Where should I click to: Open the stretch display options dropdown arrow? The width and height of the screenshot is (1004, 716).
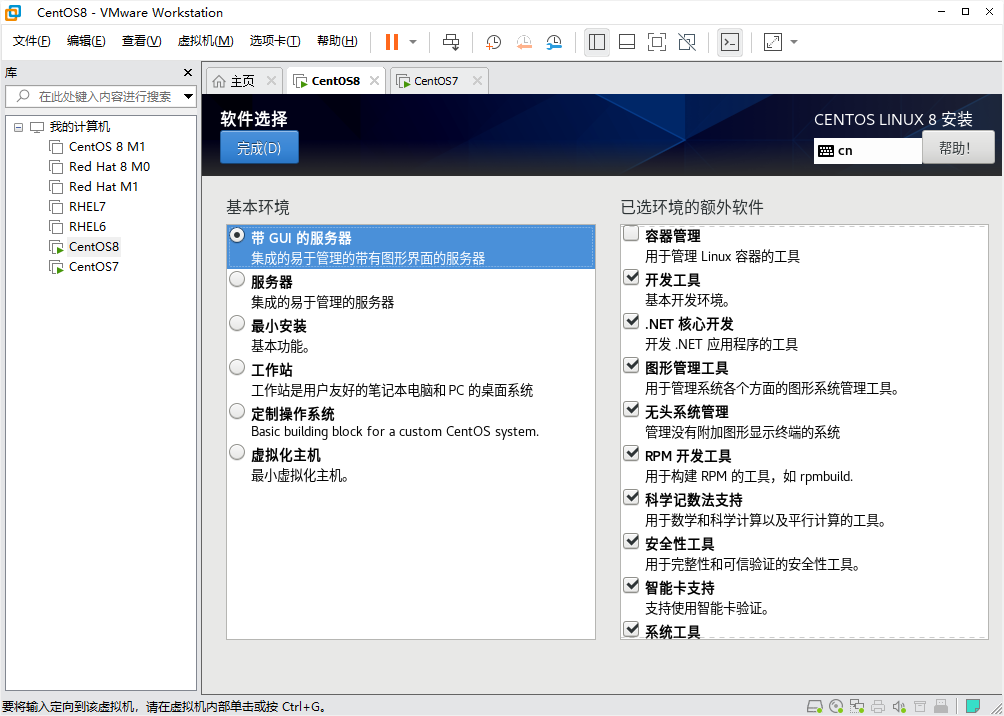794,42
